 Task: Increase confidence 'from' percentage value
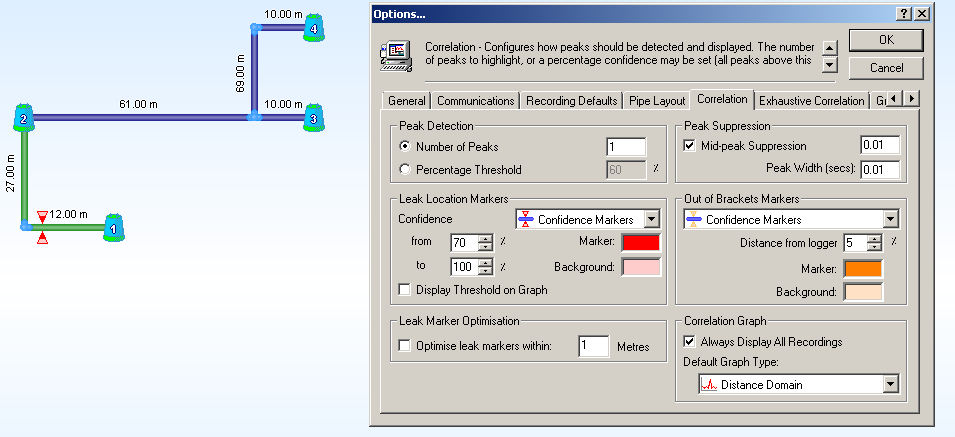485,239
